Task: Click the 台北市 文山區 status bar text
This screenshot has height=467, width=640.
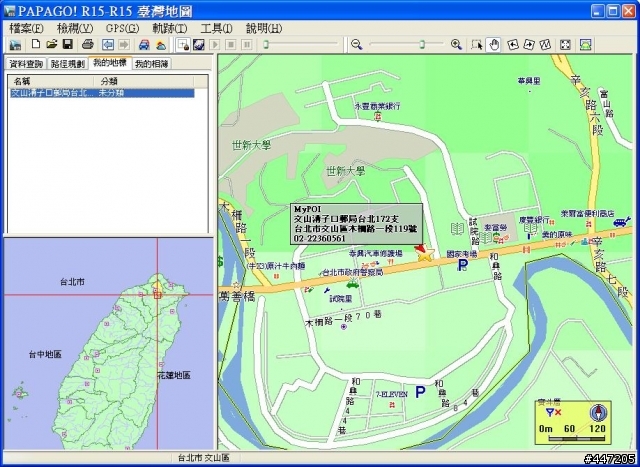Action: pyautogui.click(x=204, y=458)
